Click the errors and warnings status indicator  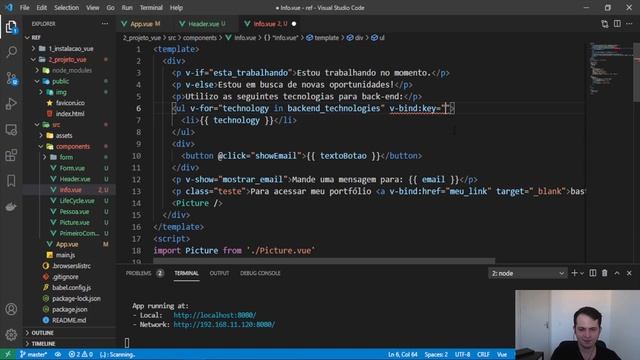(x=80, y=354)
